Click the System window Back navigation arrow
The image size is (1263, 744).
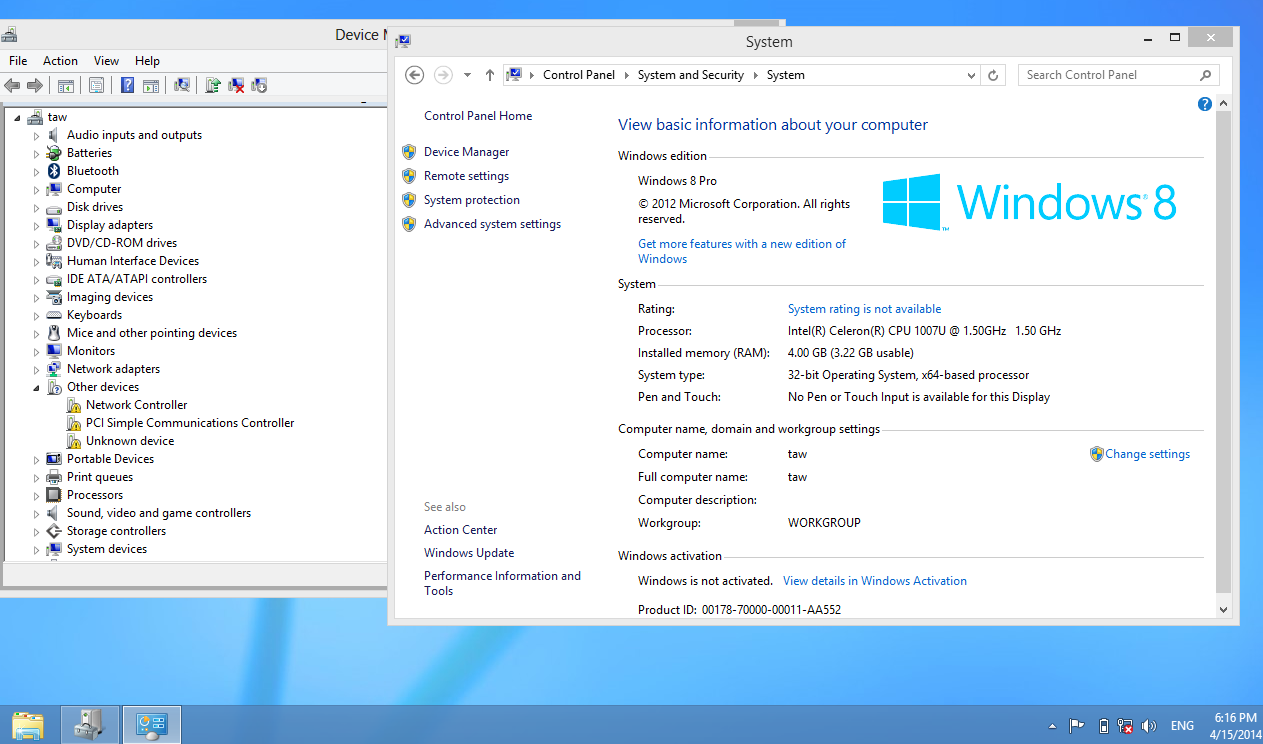pyautogui.click(x=415, y=75)
